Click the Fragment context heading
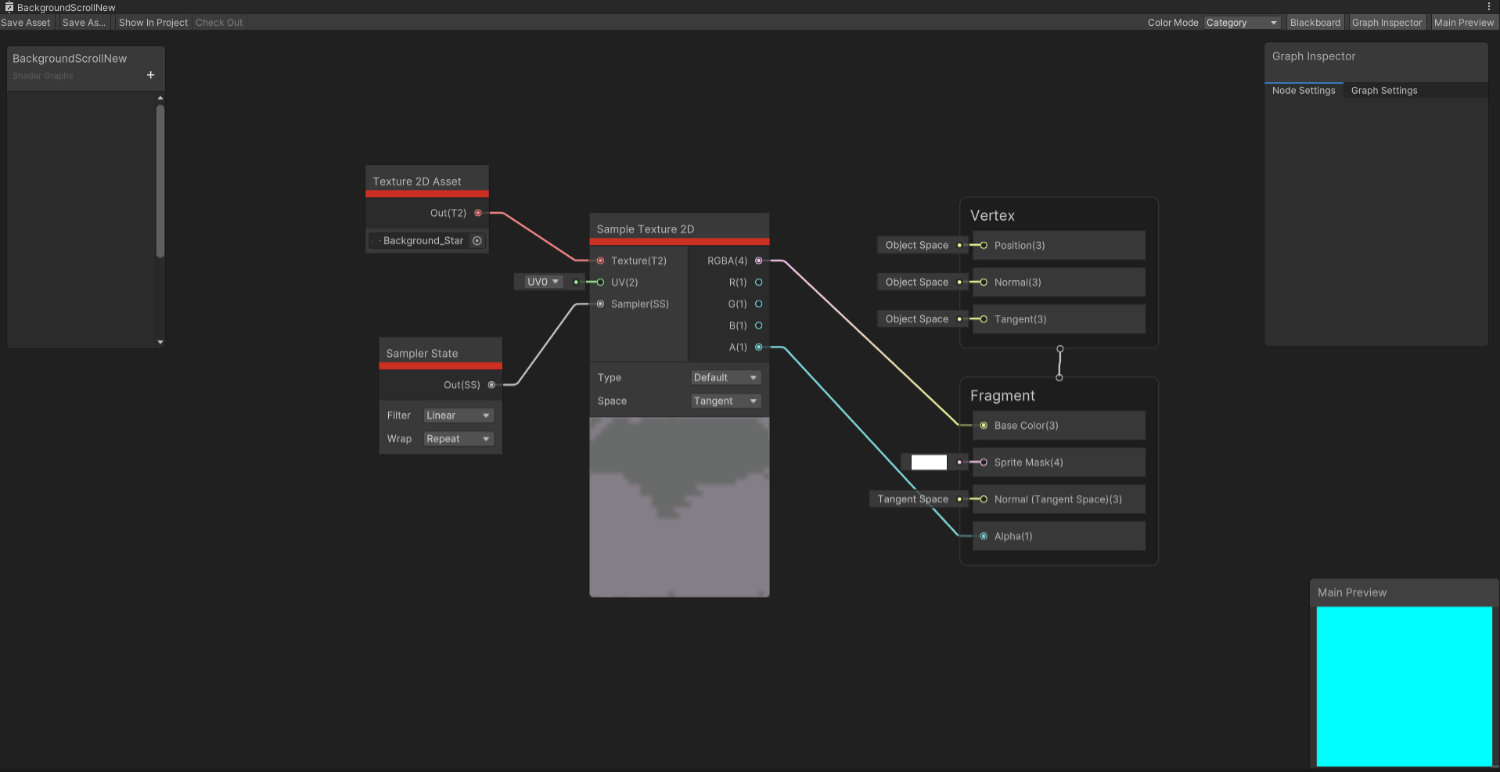 1002,396
